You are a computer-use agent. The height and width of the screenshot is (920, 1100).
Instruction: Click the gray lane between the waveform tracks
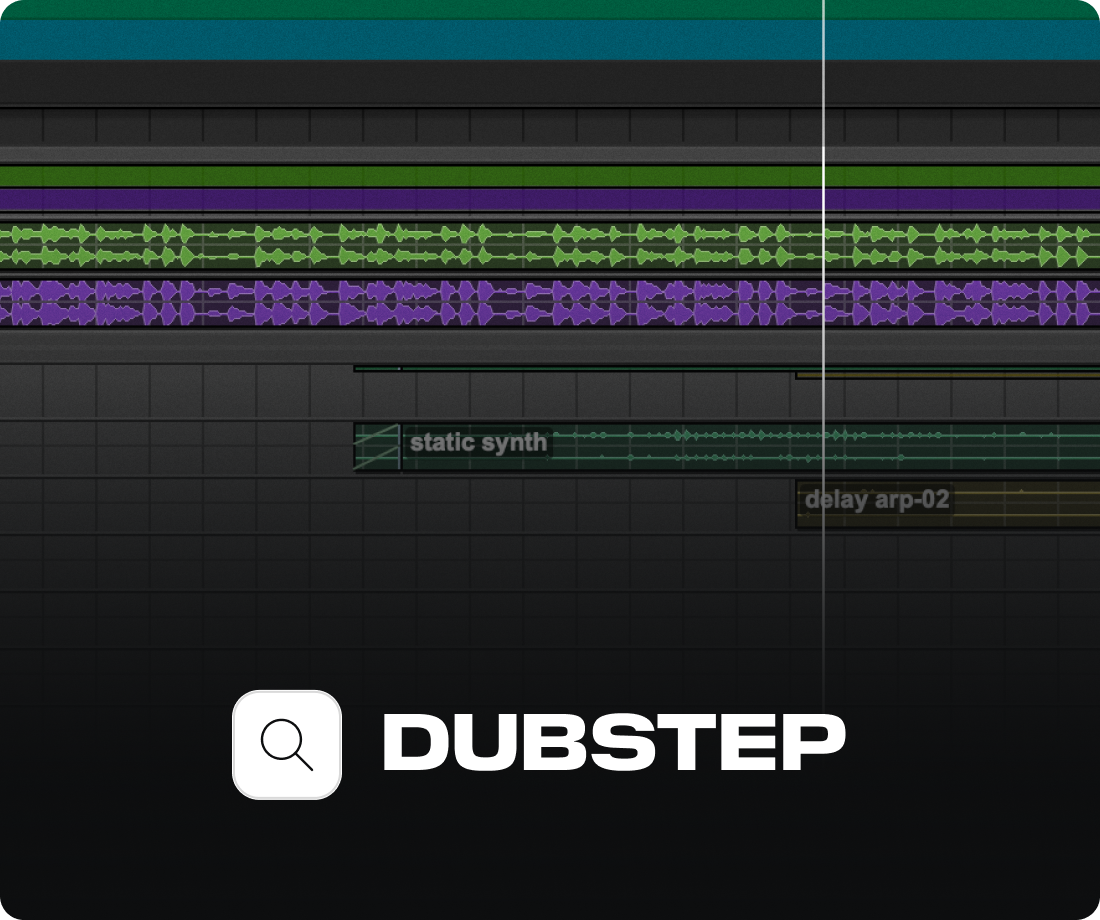point(400,271)
